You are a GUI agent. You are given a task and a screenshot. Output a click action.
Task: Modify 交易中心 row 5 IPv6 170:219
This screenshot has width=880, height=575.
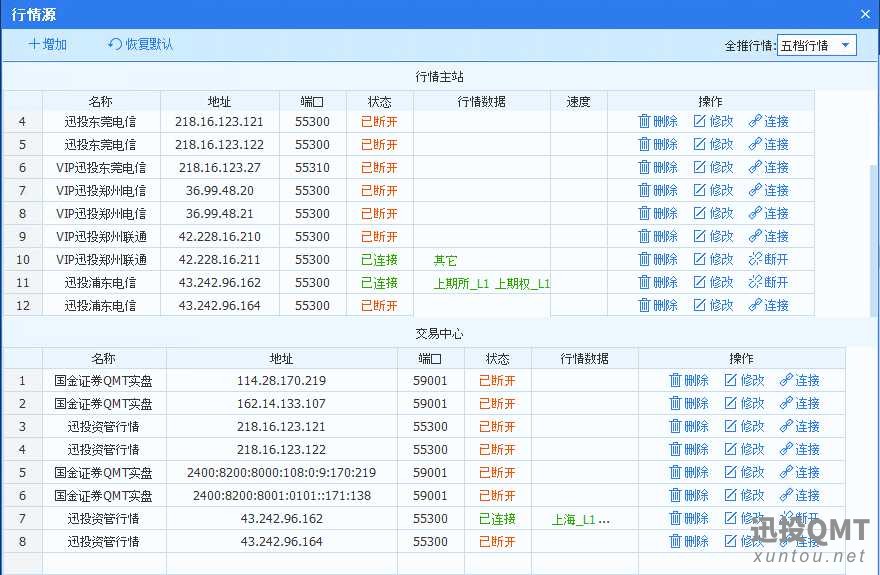pyautogui.click(x=744, y=472)
